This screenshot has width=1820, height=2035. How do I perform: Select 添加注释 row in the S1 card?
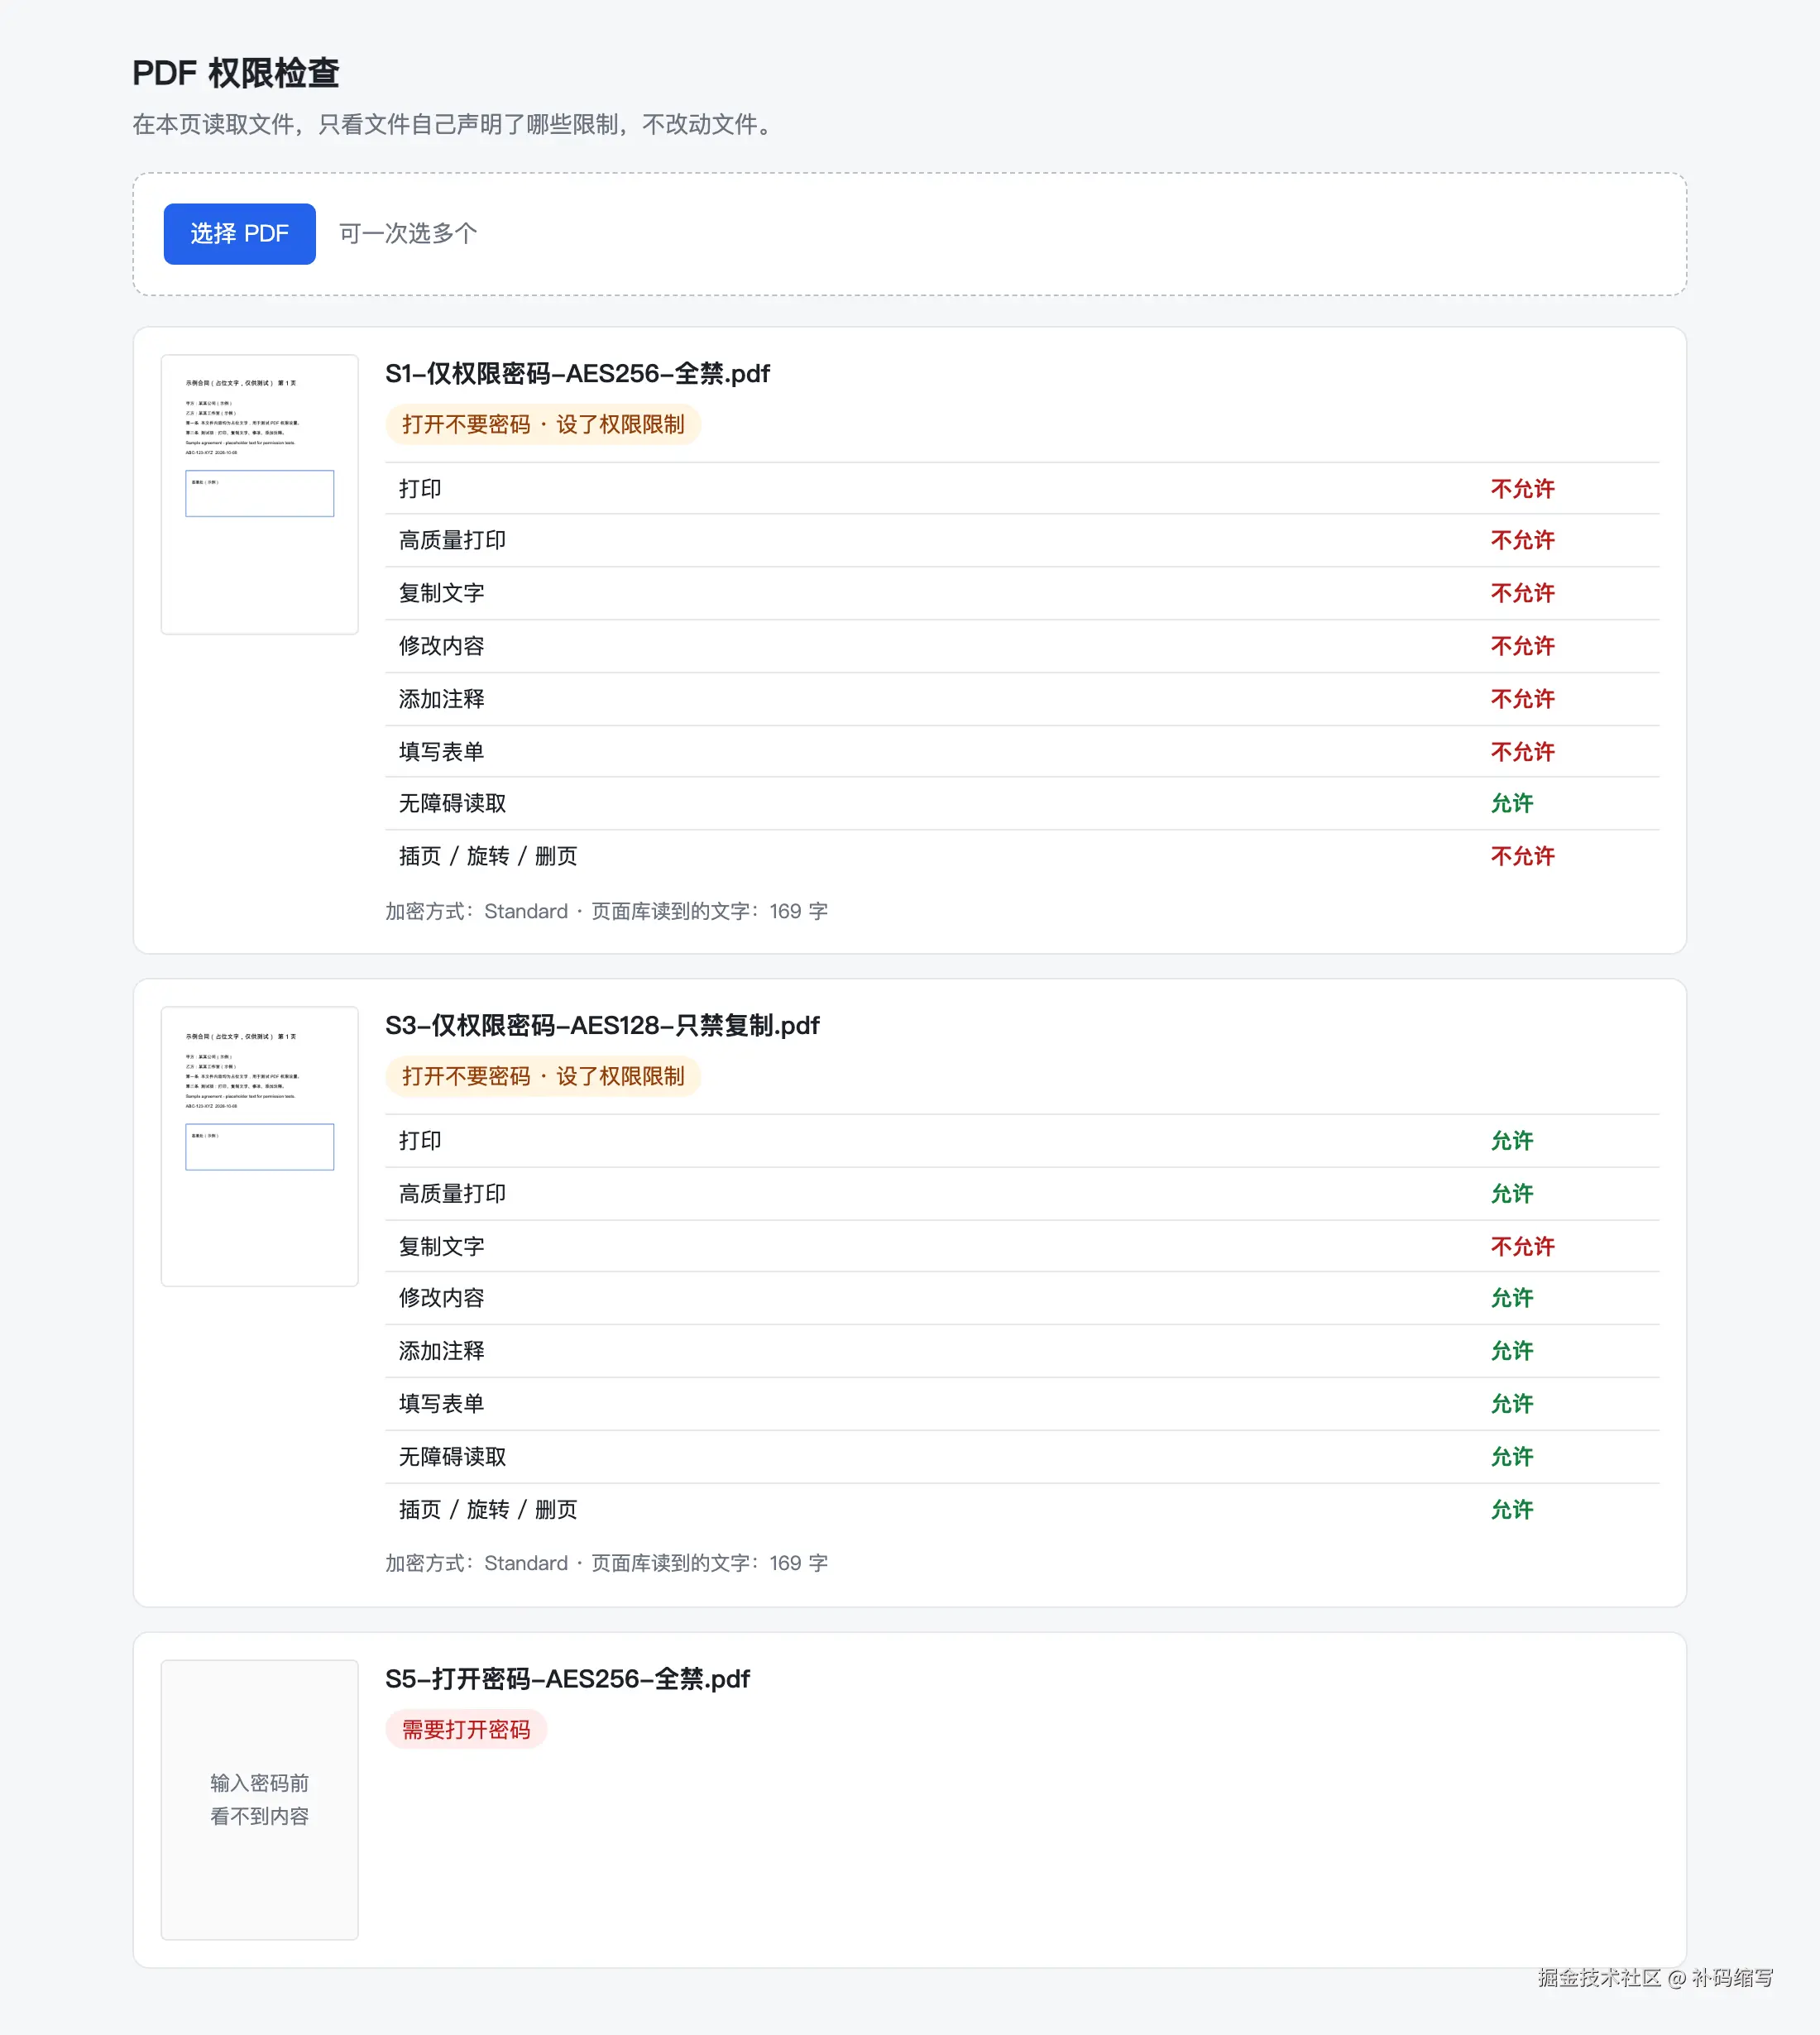[1022, 699]
